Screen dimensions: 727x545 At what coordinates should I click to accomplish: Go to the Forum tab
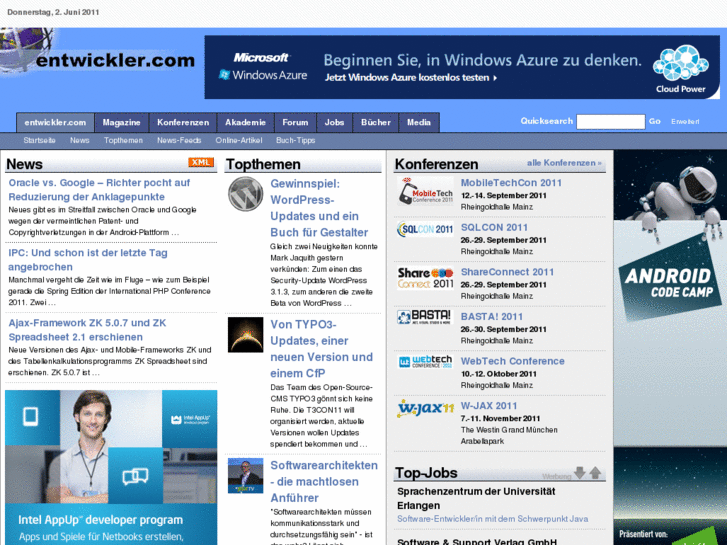coord(295,122)
